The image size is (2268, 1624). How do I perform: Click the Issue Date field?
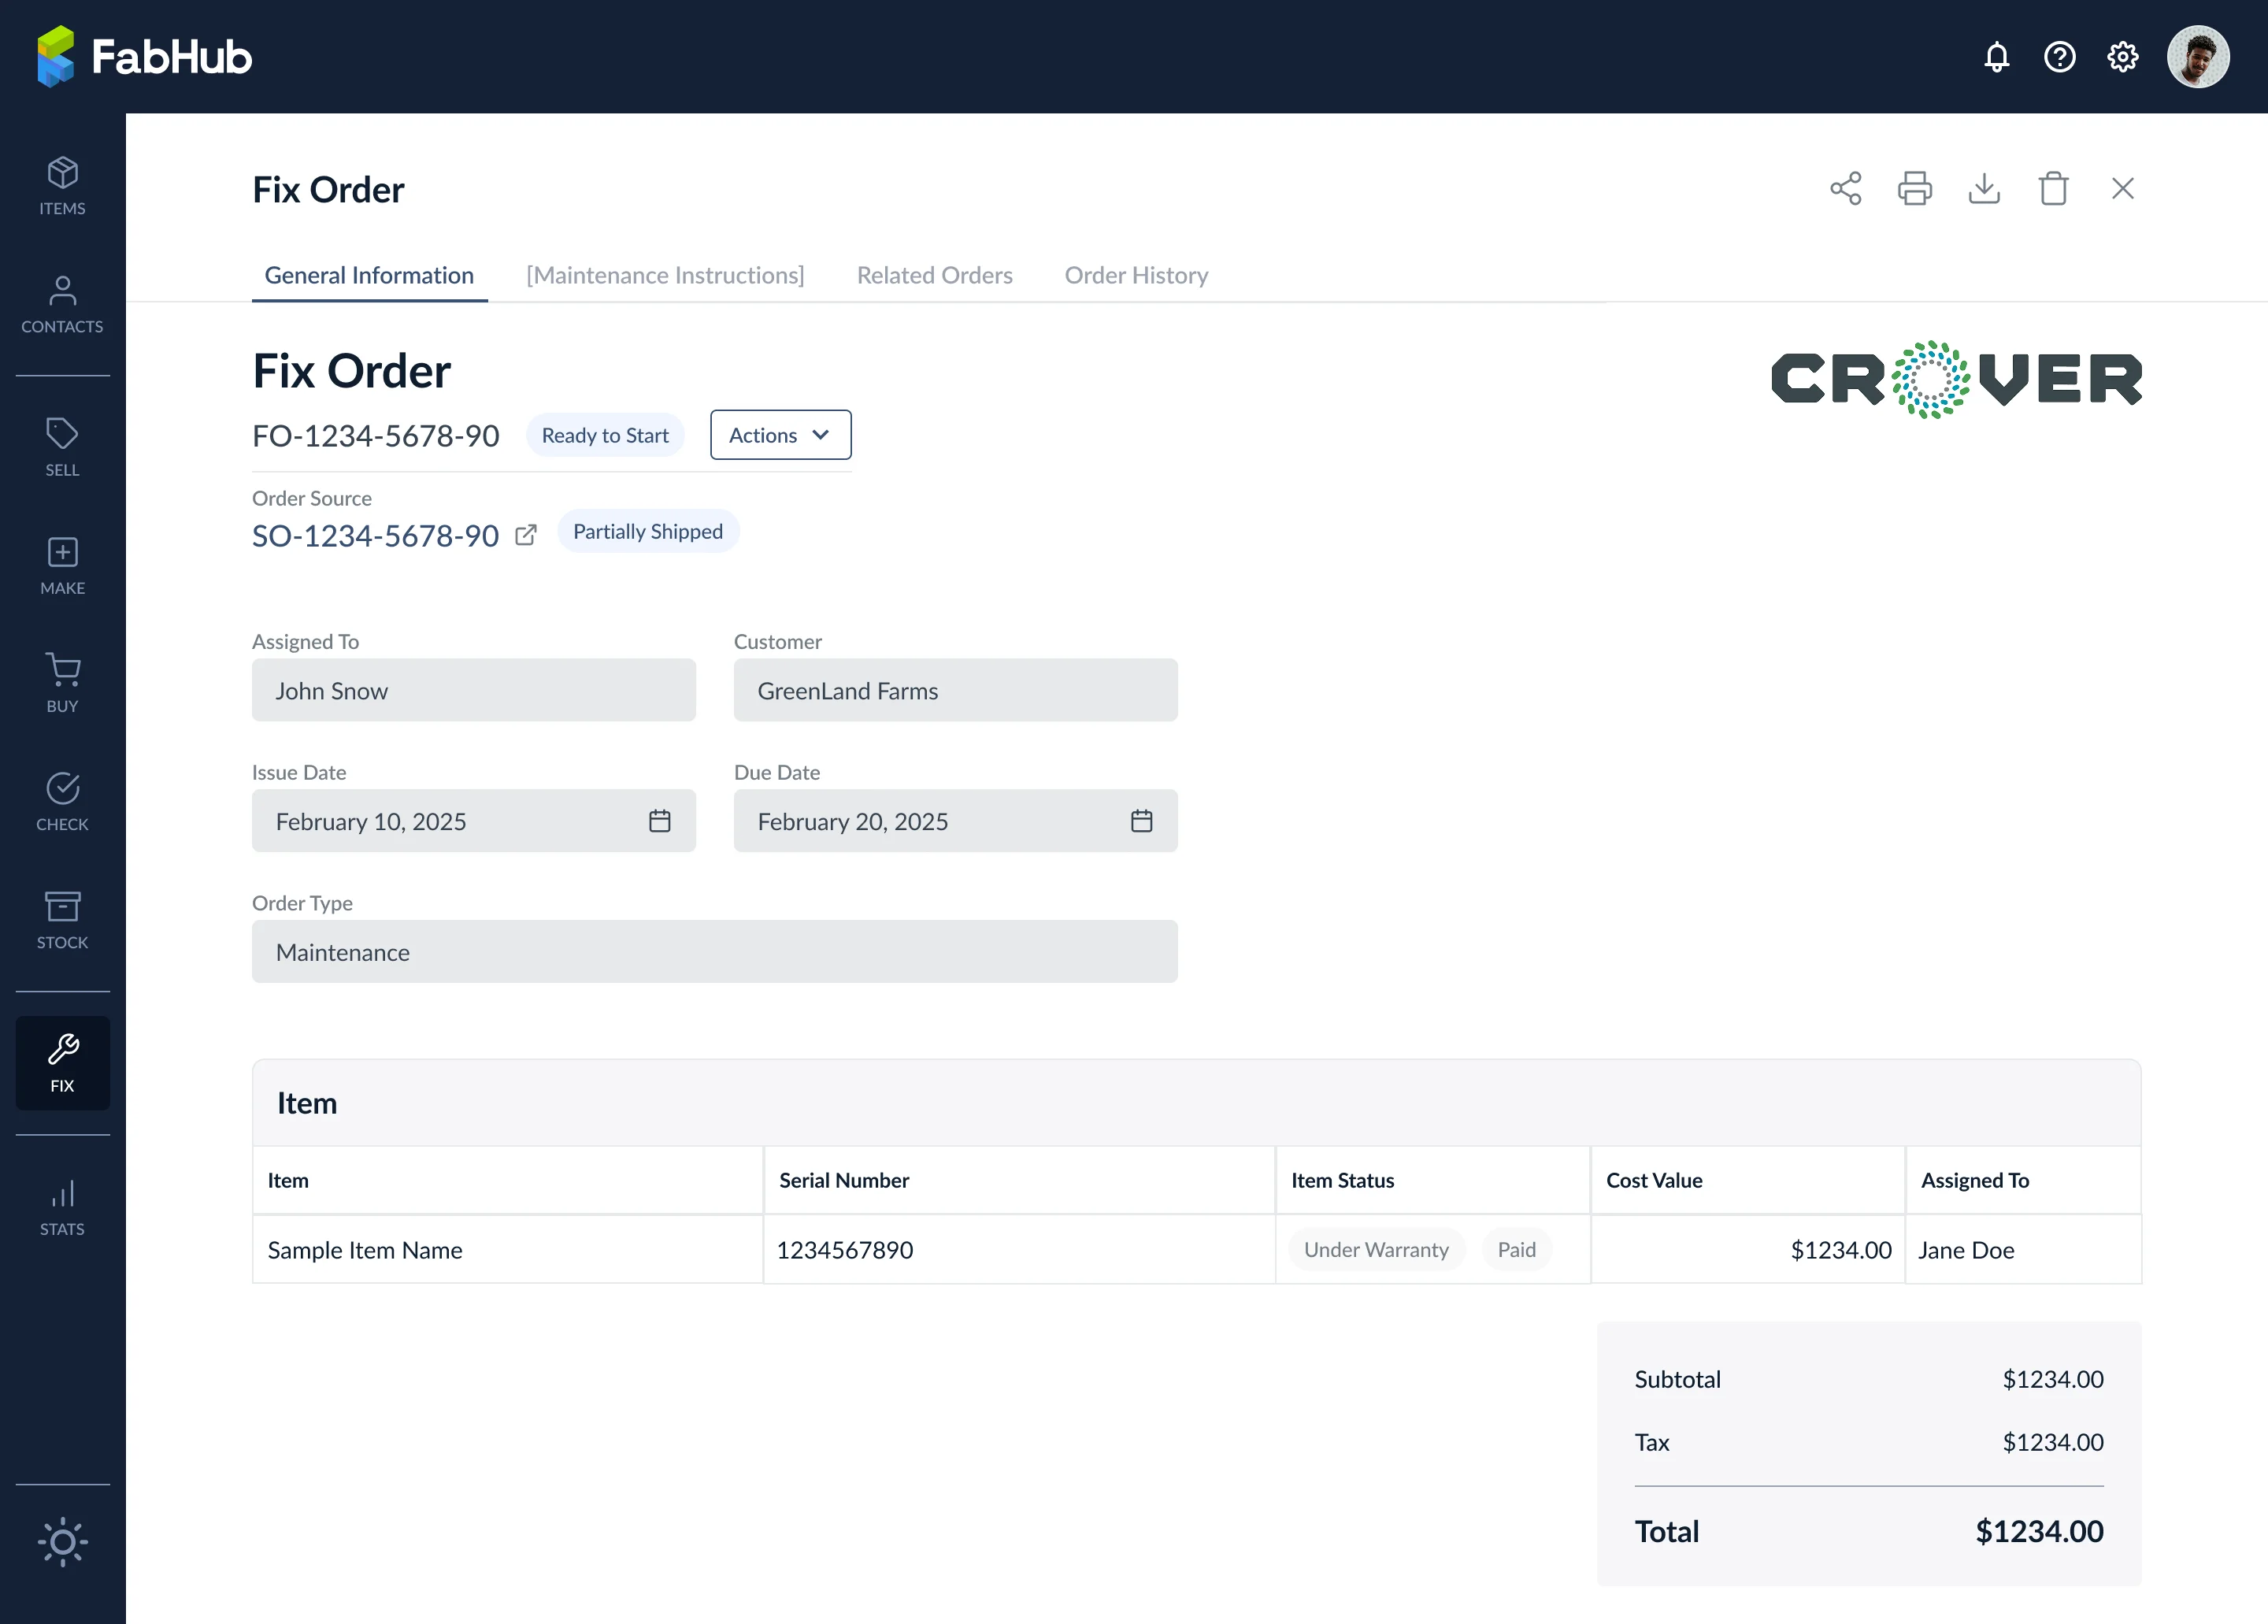pos(474,821)
